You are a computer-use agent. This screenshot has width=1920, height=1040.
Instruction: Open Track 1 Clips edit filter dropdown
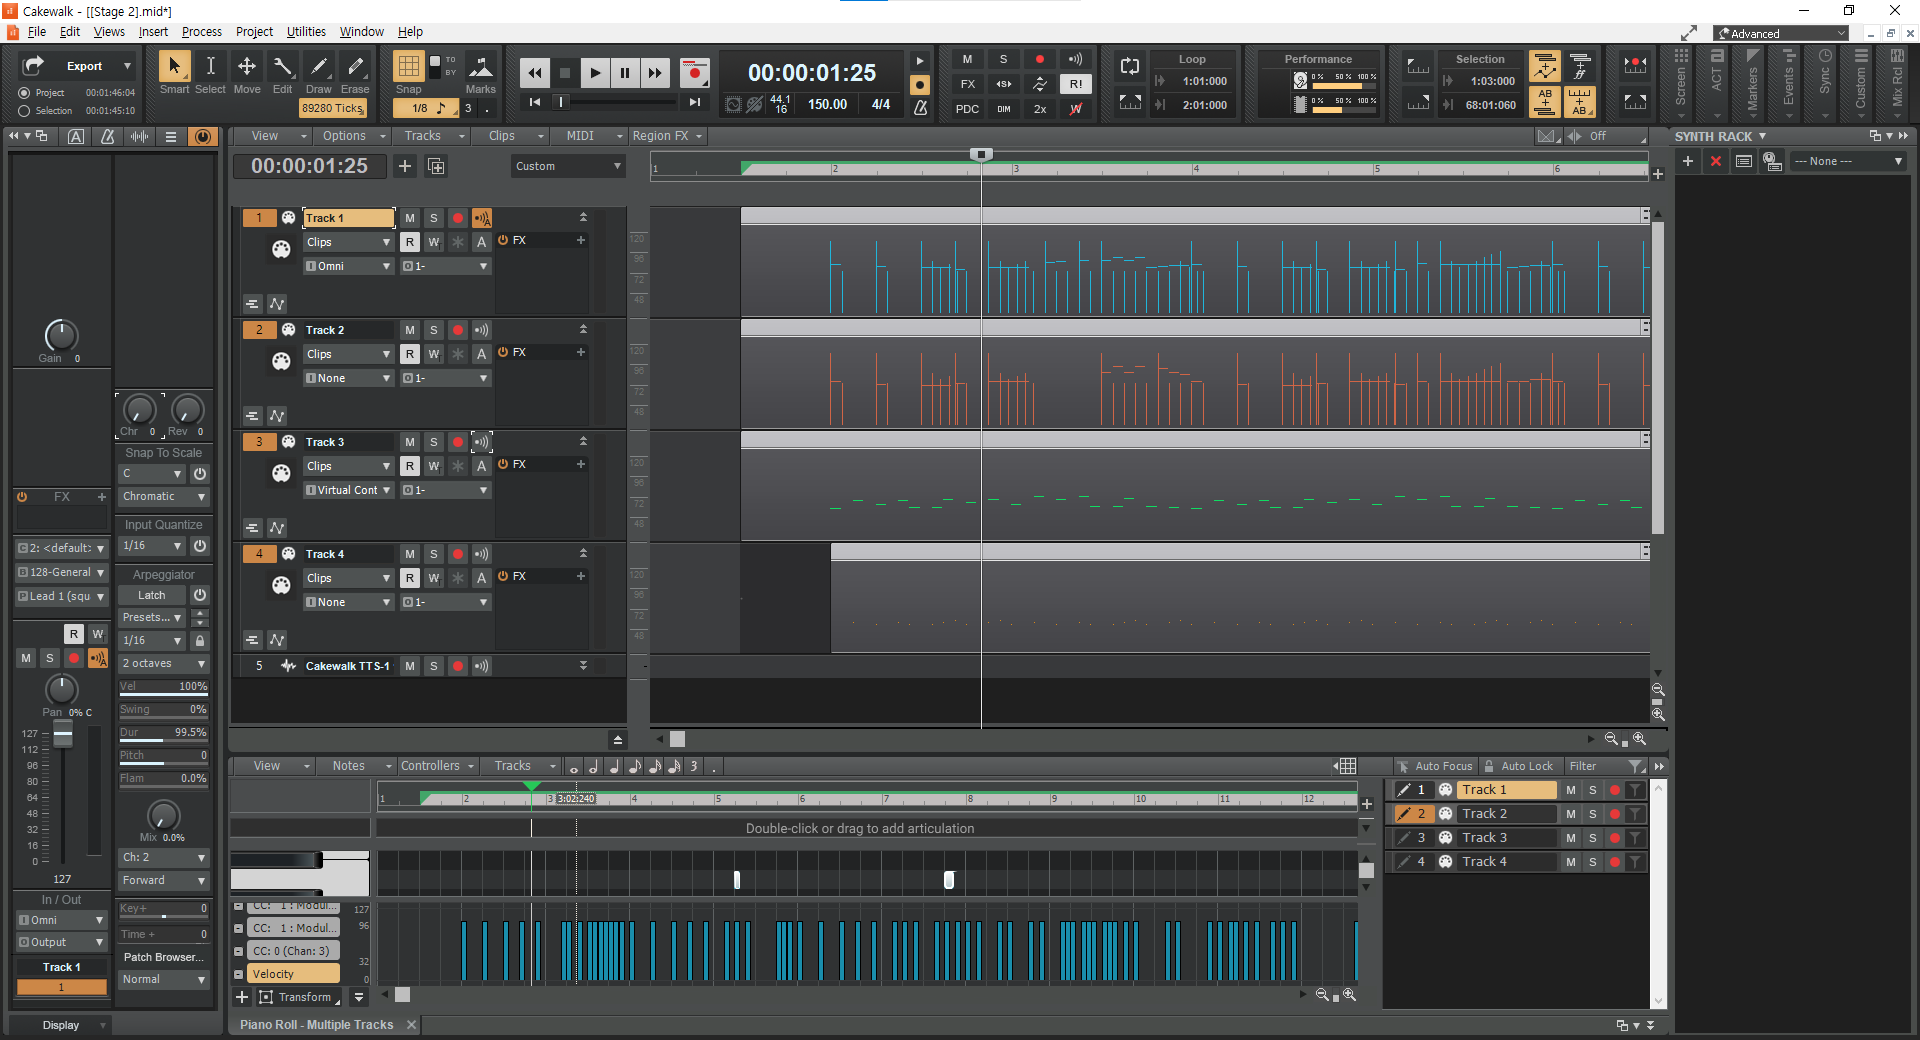tap(348, 242)
